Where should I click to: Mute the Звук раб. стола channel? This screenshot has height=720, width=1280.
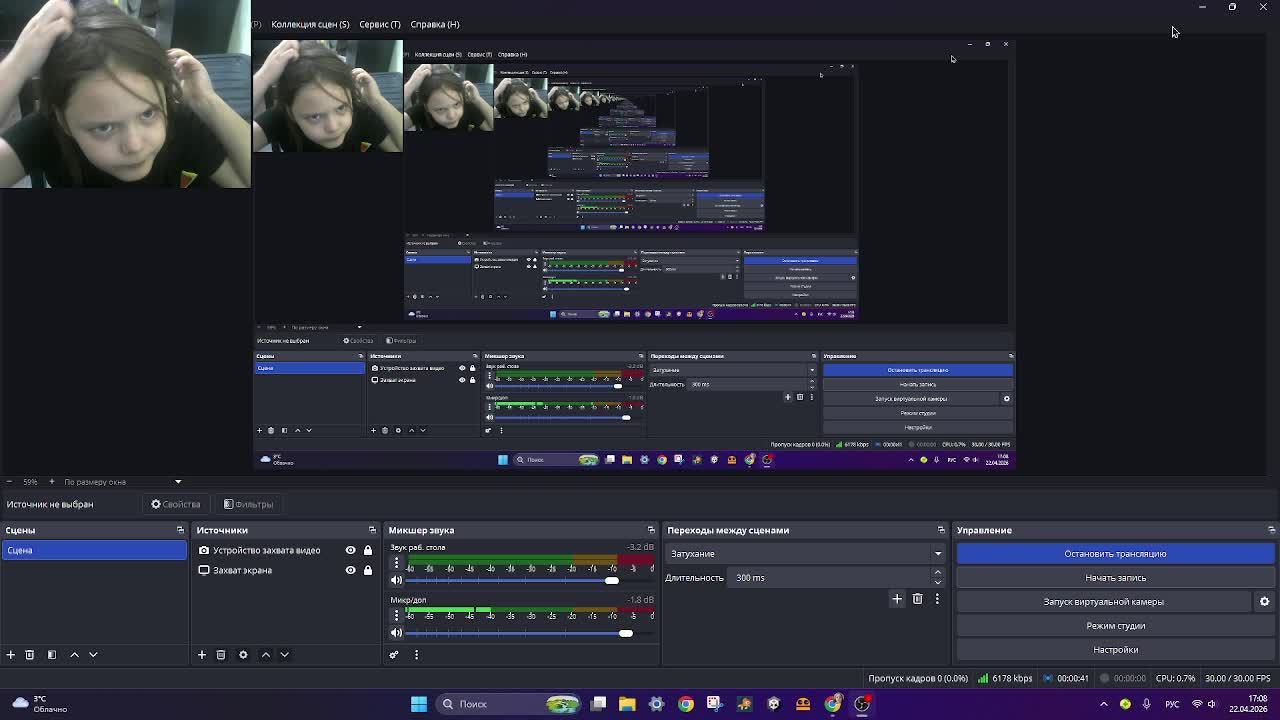coord(396,581)
